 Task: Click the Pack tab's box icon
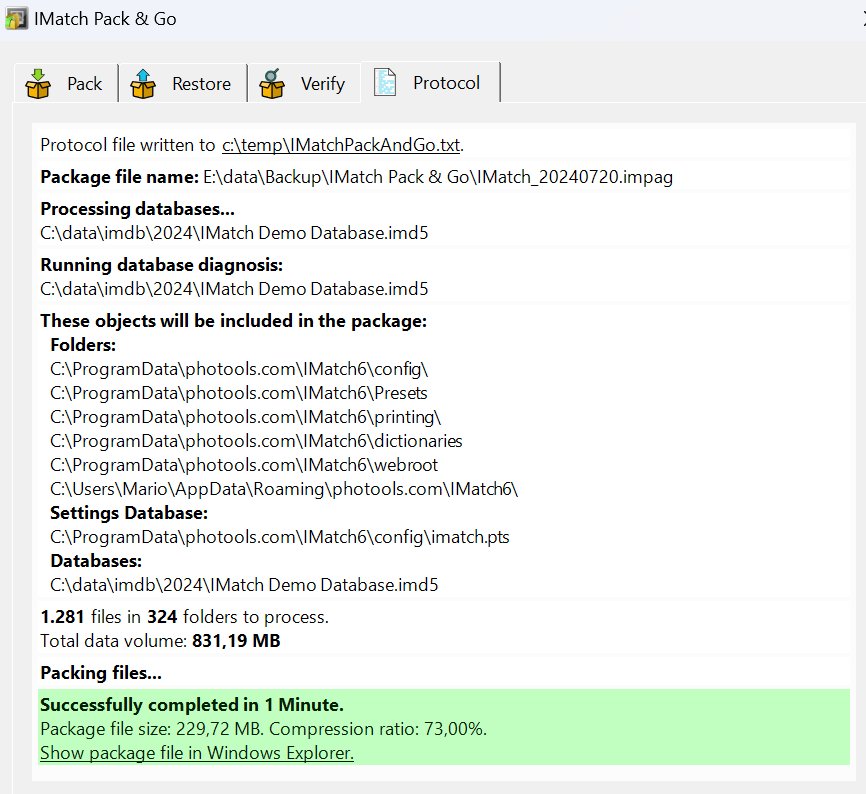(x=38, y=84)
